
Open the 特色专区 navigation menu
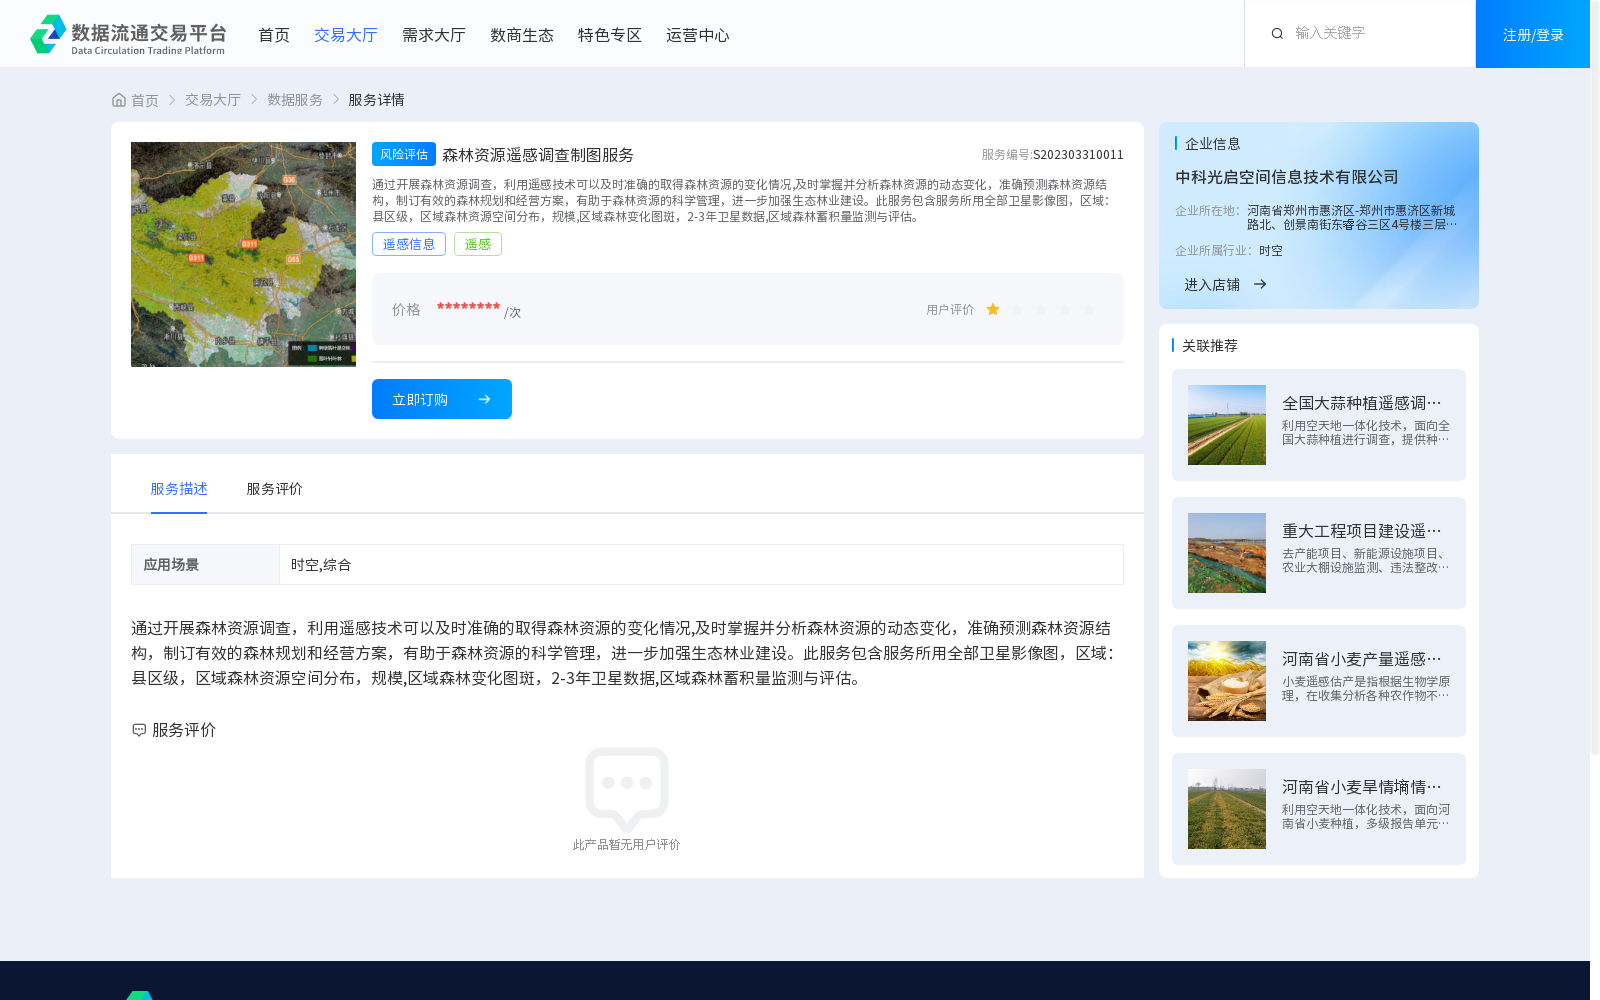pyautogui.click(x=610, y=35)
